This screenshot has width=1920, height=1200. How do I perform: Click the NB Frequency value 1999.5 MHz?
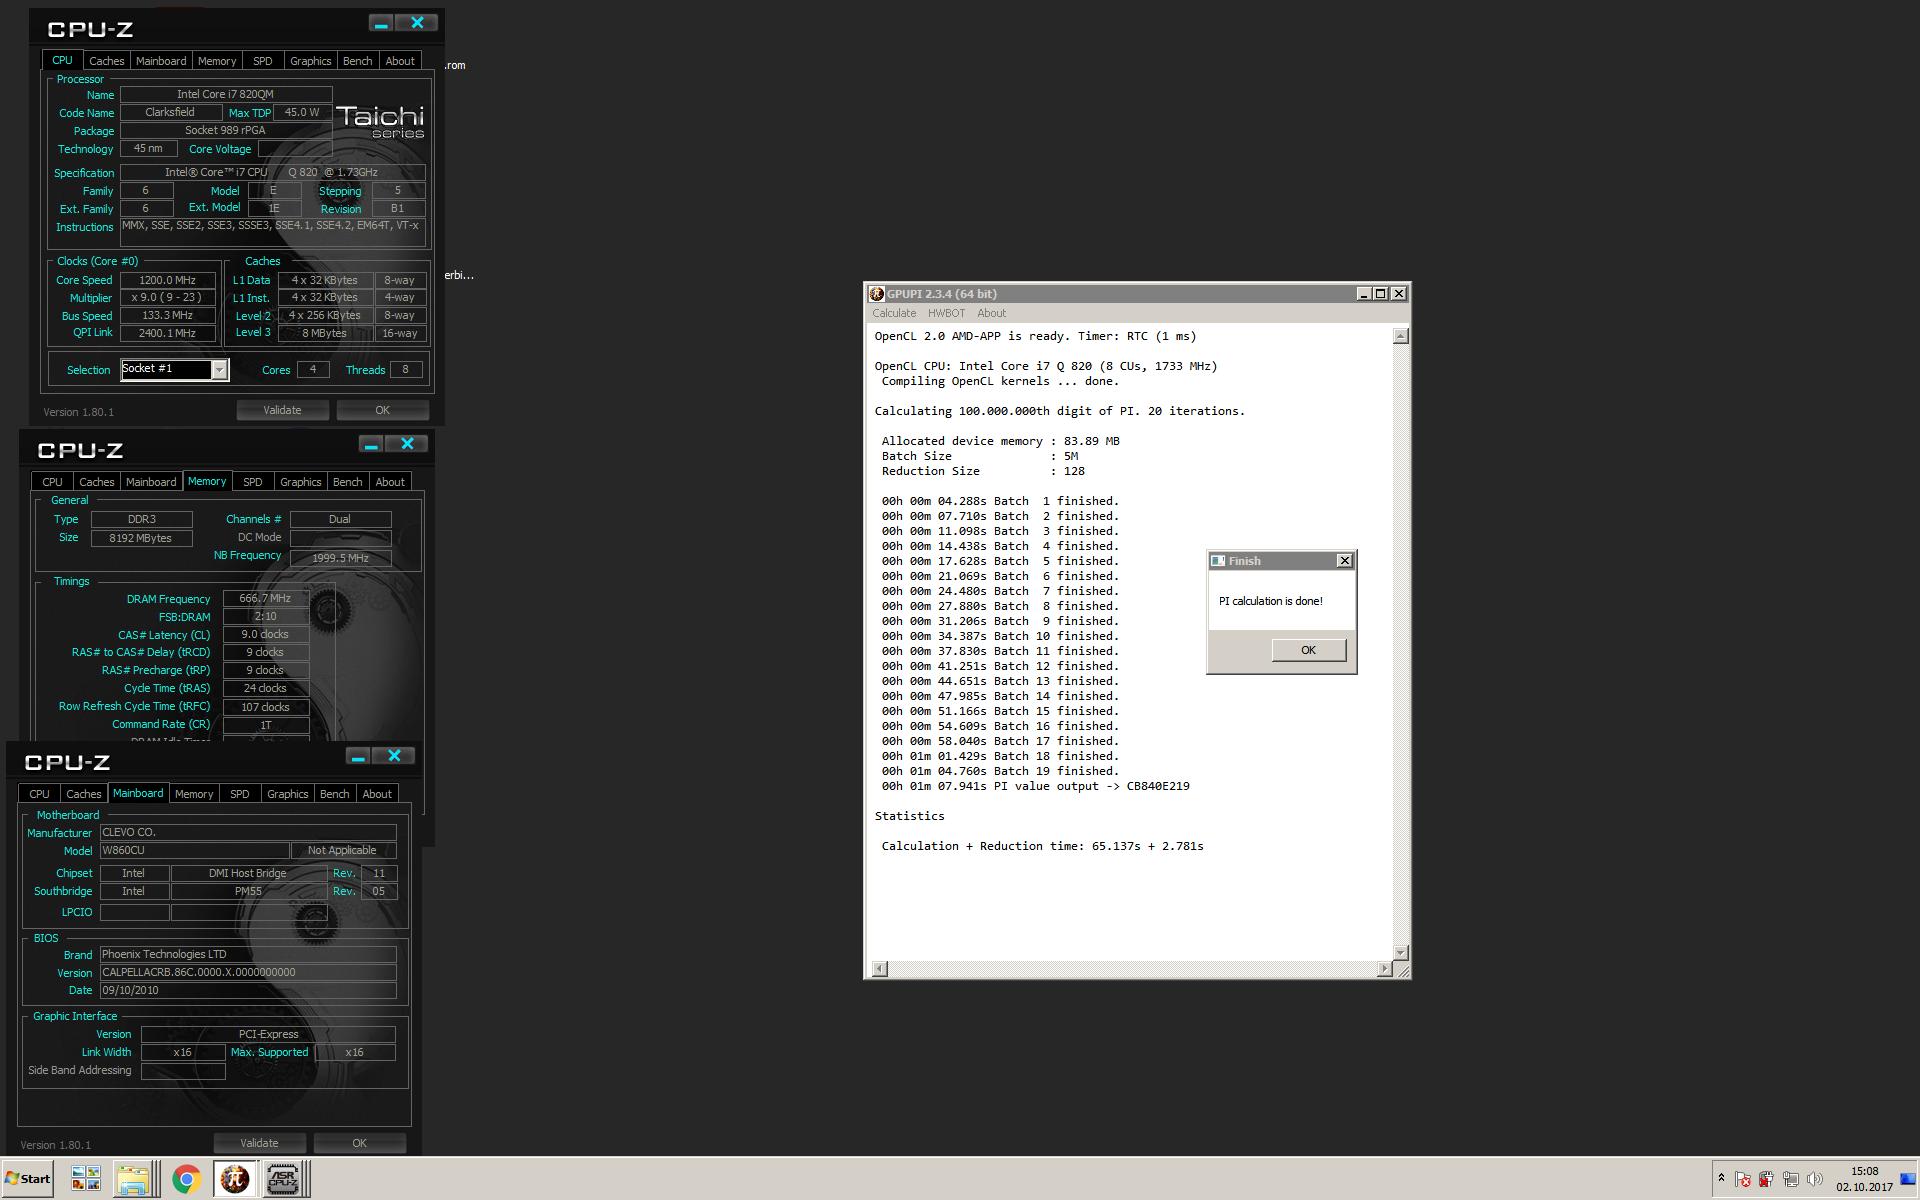click(340, 558)
